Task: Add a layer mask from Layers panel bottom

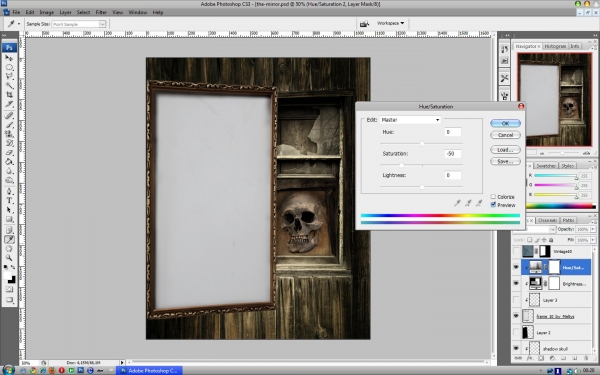Action: click(x=541, y=358)
